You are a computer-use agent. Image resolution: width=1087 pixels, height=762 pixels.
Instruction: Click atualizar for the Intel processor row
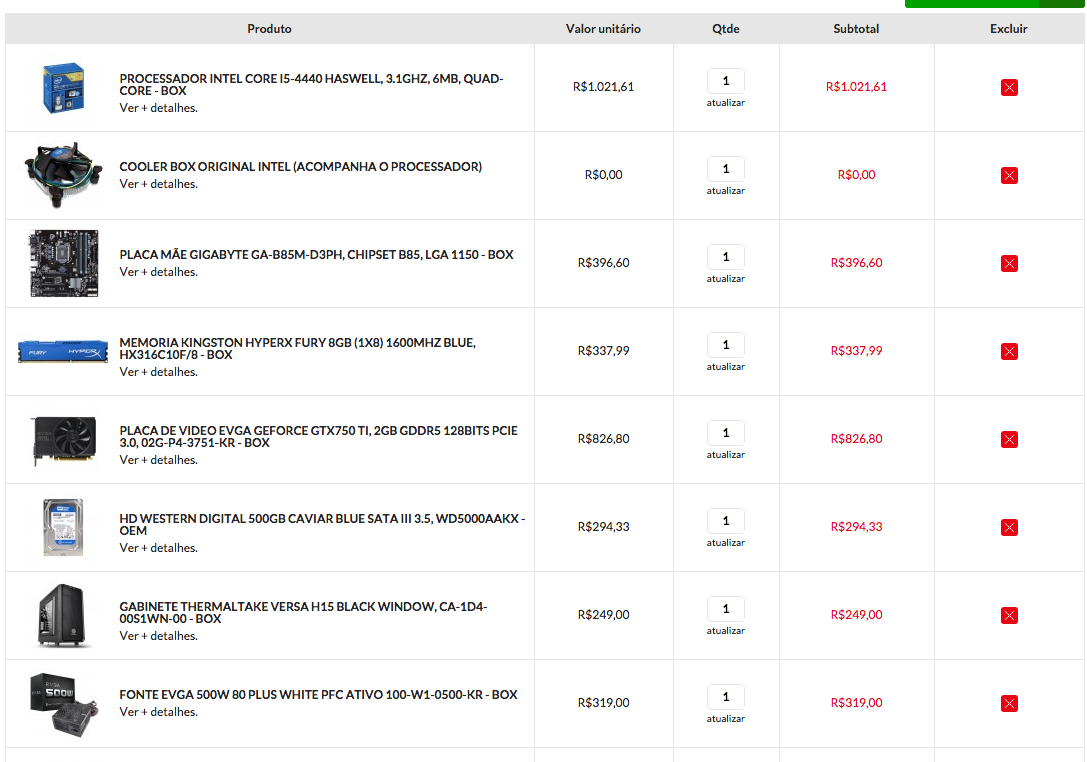[x=726, y=103]
